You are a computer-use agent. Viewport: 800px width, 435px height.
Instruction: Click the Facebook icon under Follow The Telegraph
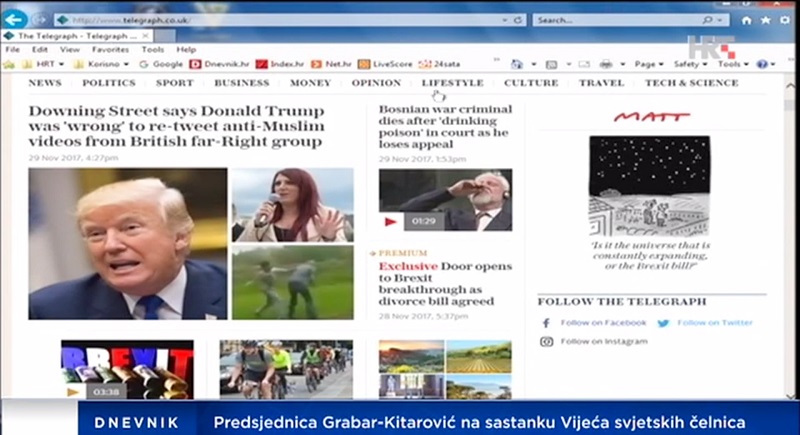pos(546,323)
